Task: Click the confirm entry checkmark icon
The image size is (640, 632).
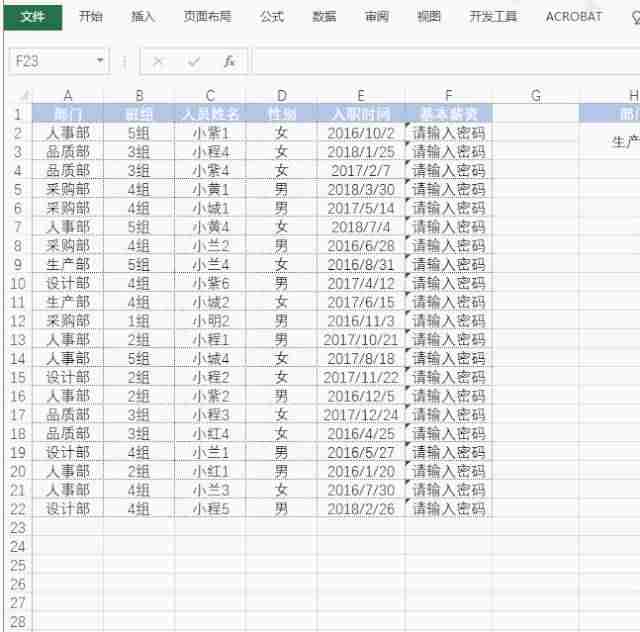Action: (x=193, y=62)
